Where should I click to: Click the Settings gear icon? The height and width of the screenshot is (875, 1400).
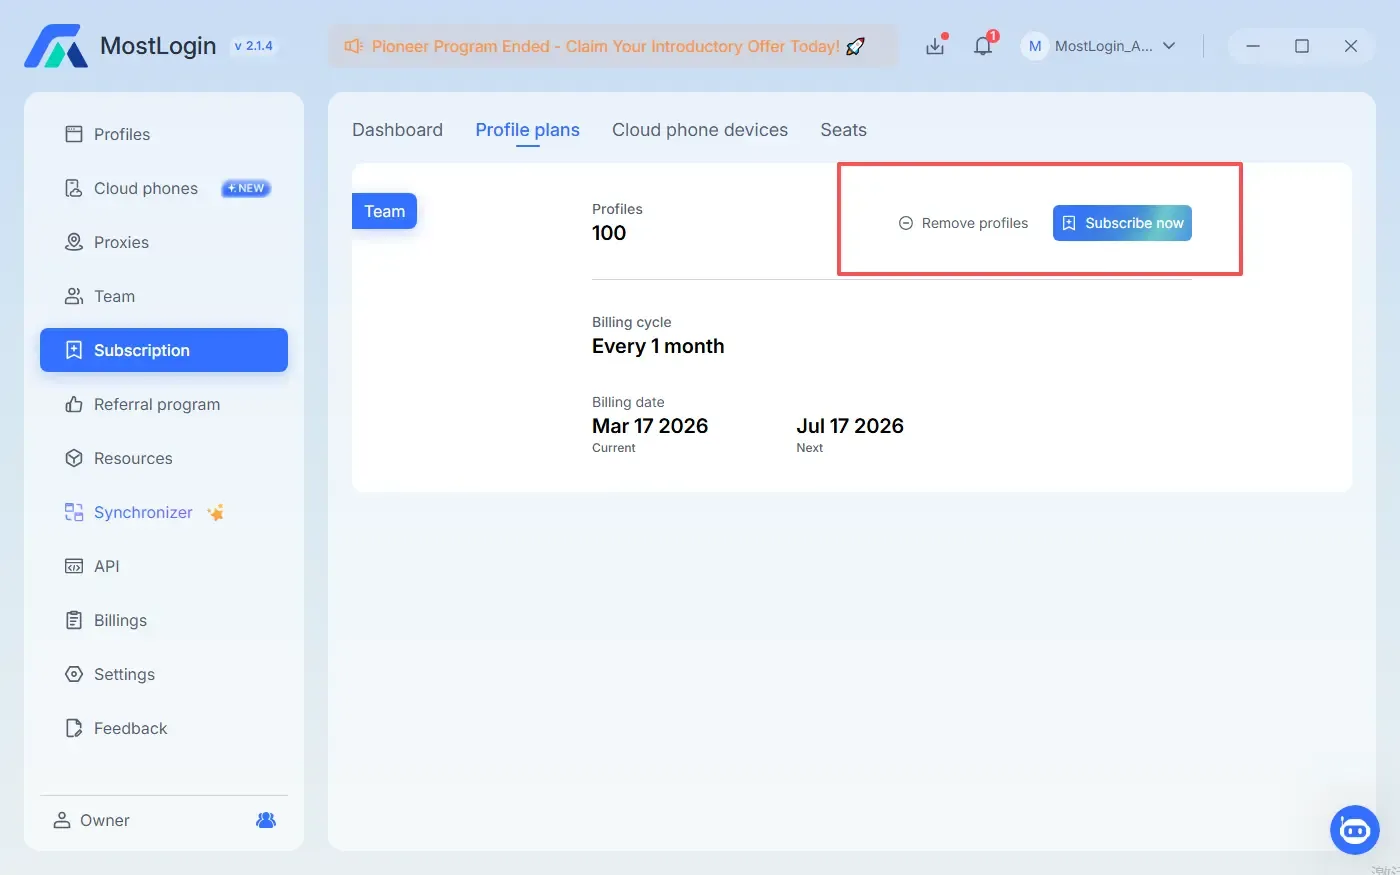coord(74,674)
